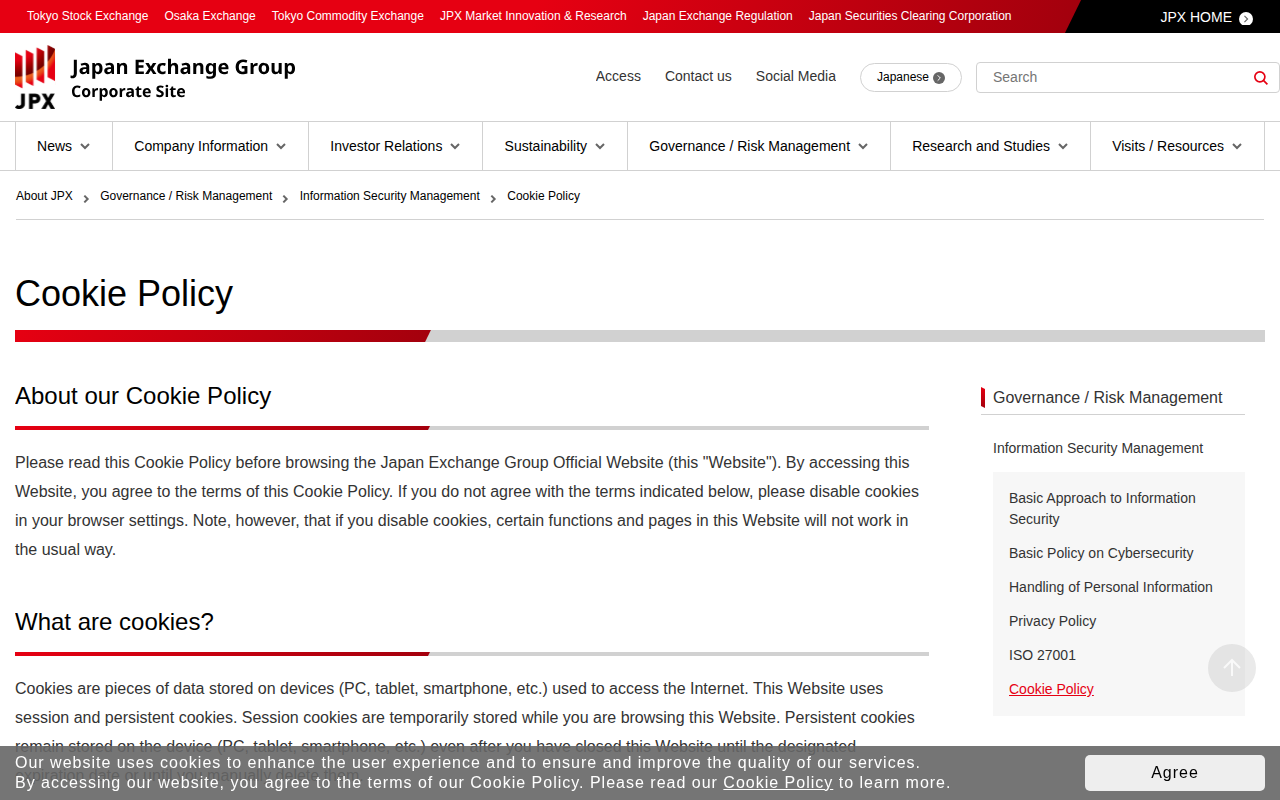Click About JPX in breadcrumb

click(x=44, y=196)
